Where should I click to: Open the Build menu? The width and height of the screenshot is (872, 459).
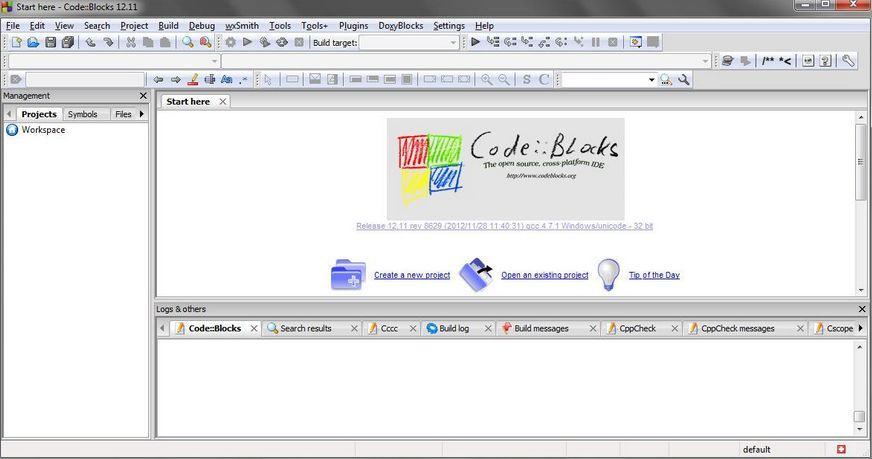(168, 26)
